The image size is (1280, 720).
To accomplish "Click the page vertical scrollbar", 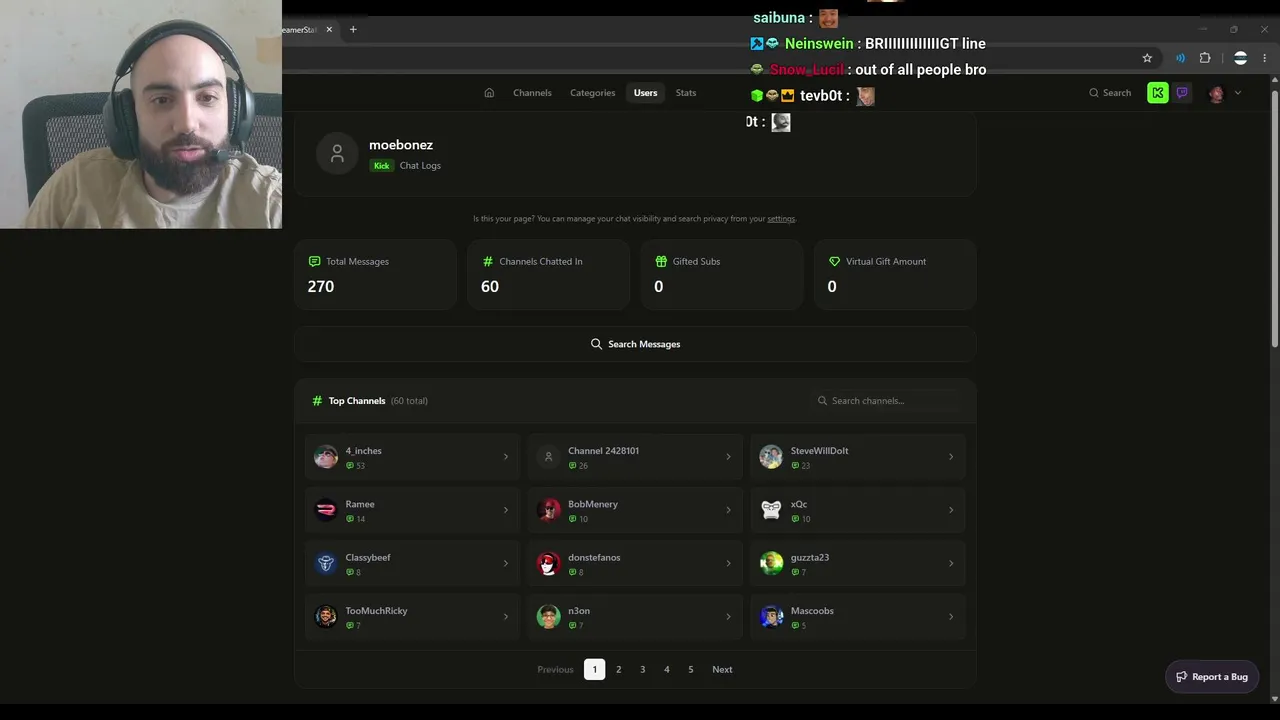I will click(1274, 220).
